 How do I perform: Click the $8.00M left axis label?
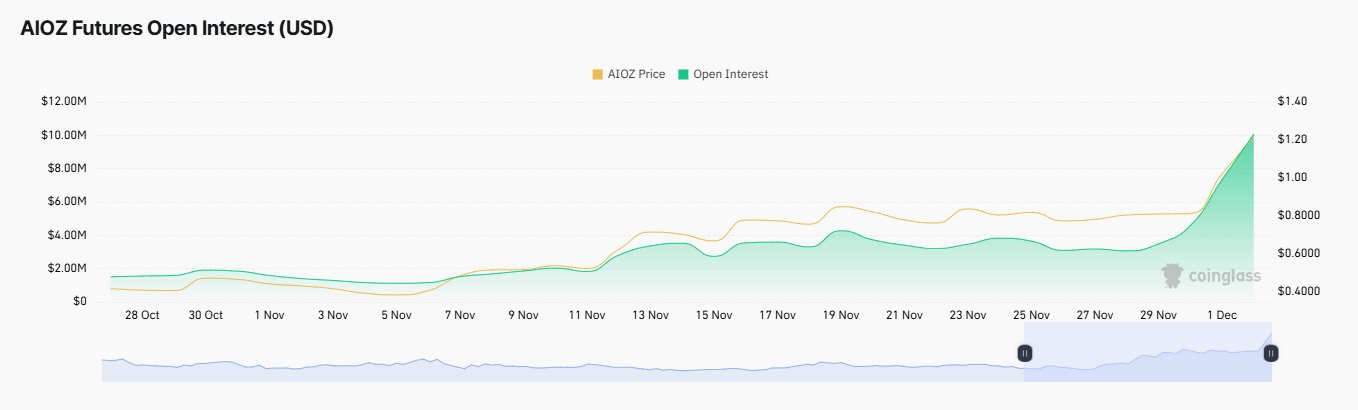(66, 168)
